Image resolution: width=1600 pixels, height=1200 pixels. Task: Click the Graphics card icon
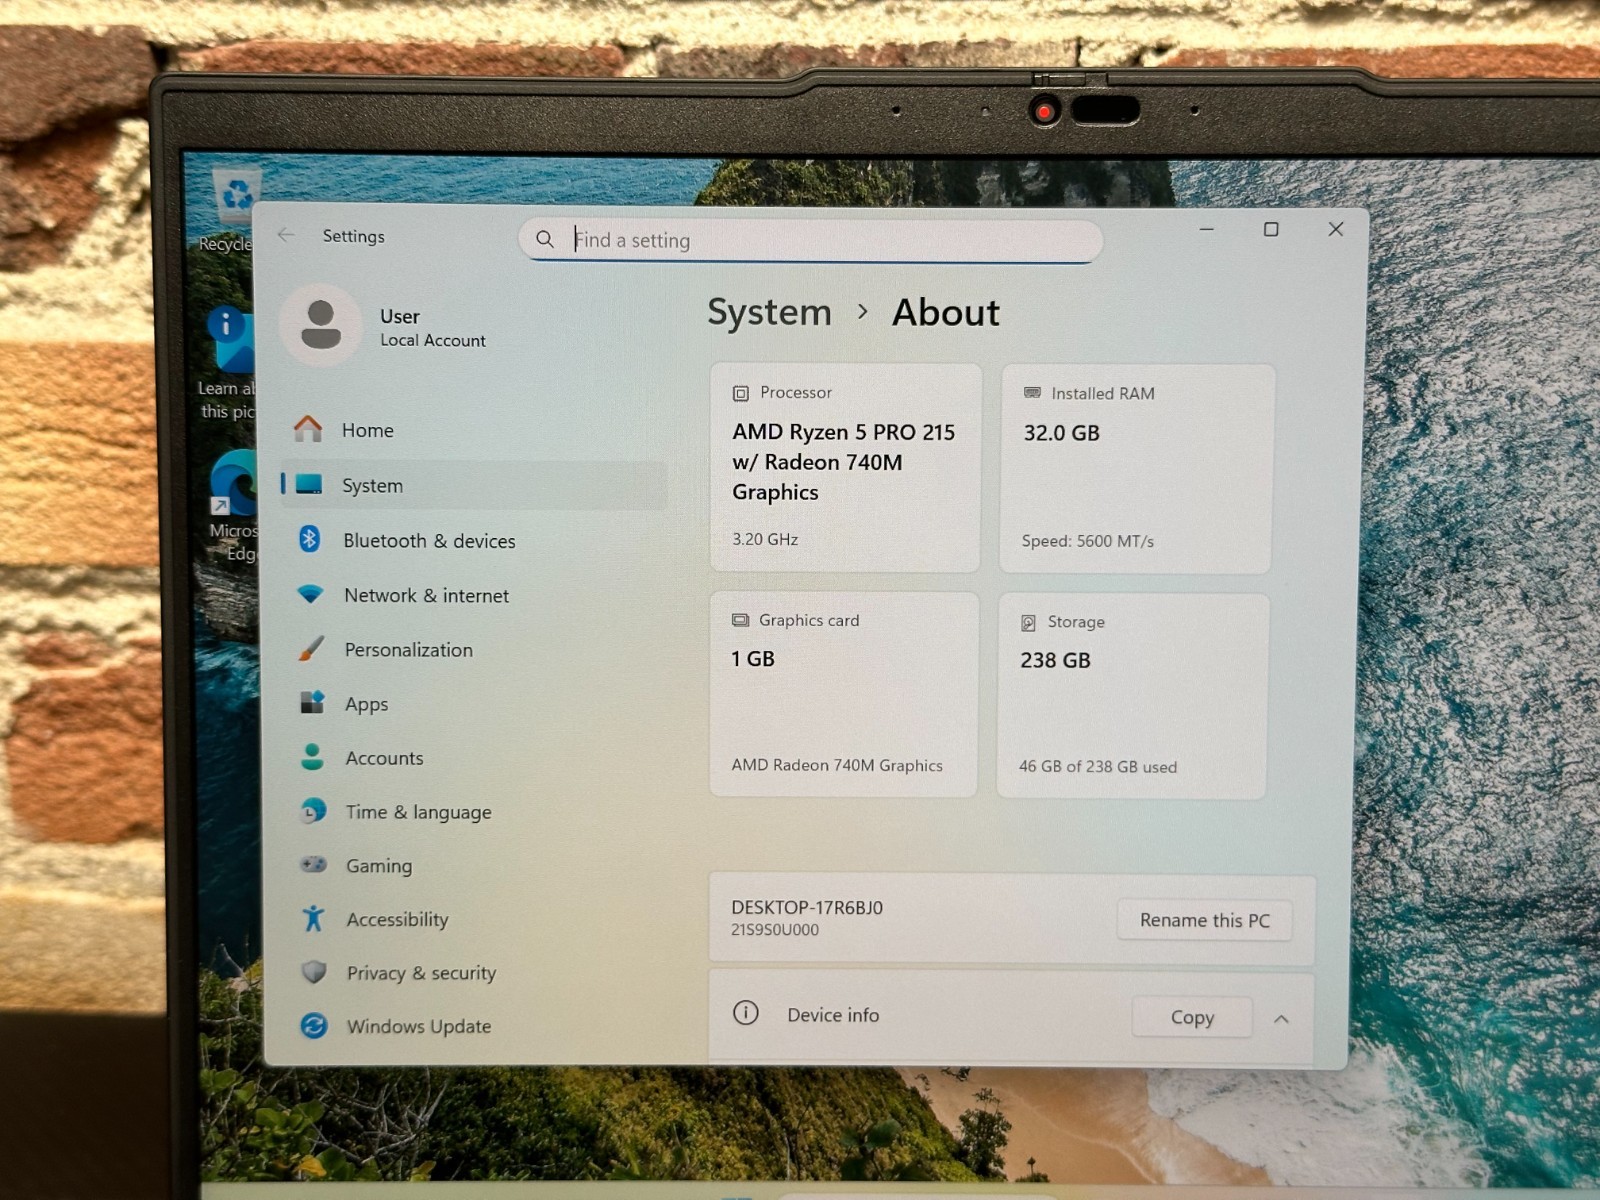tap(740, 620)
